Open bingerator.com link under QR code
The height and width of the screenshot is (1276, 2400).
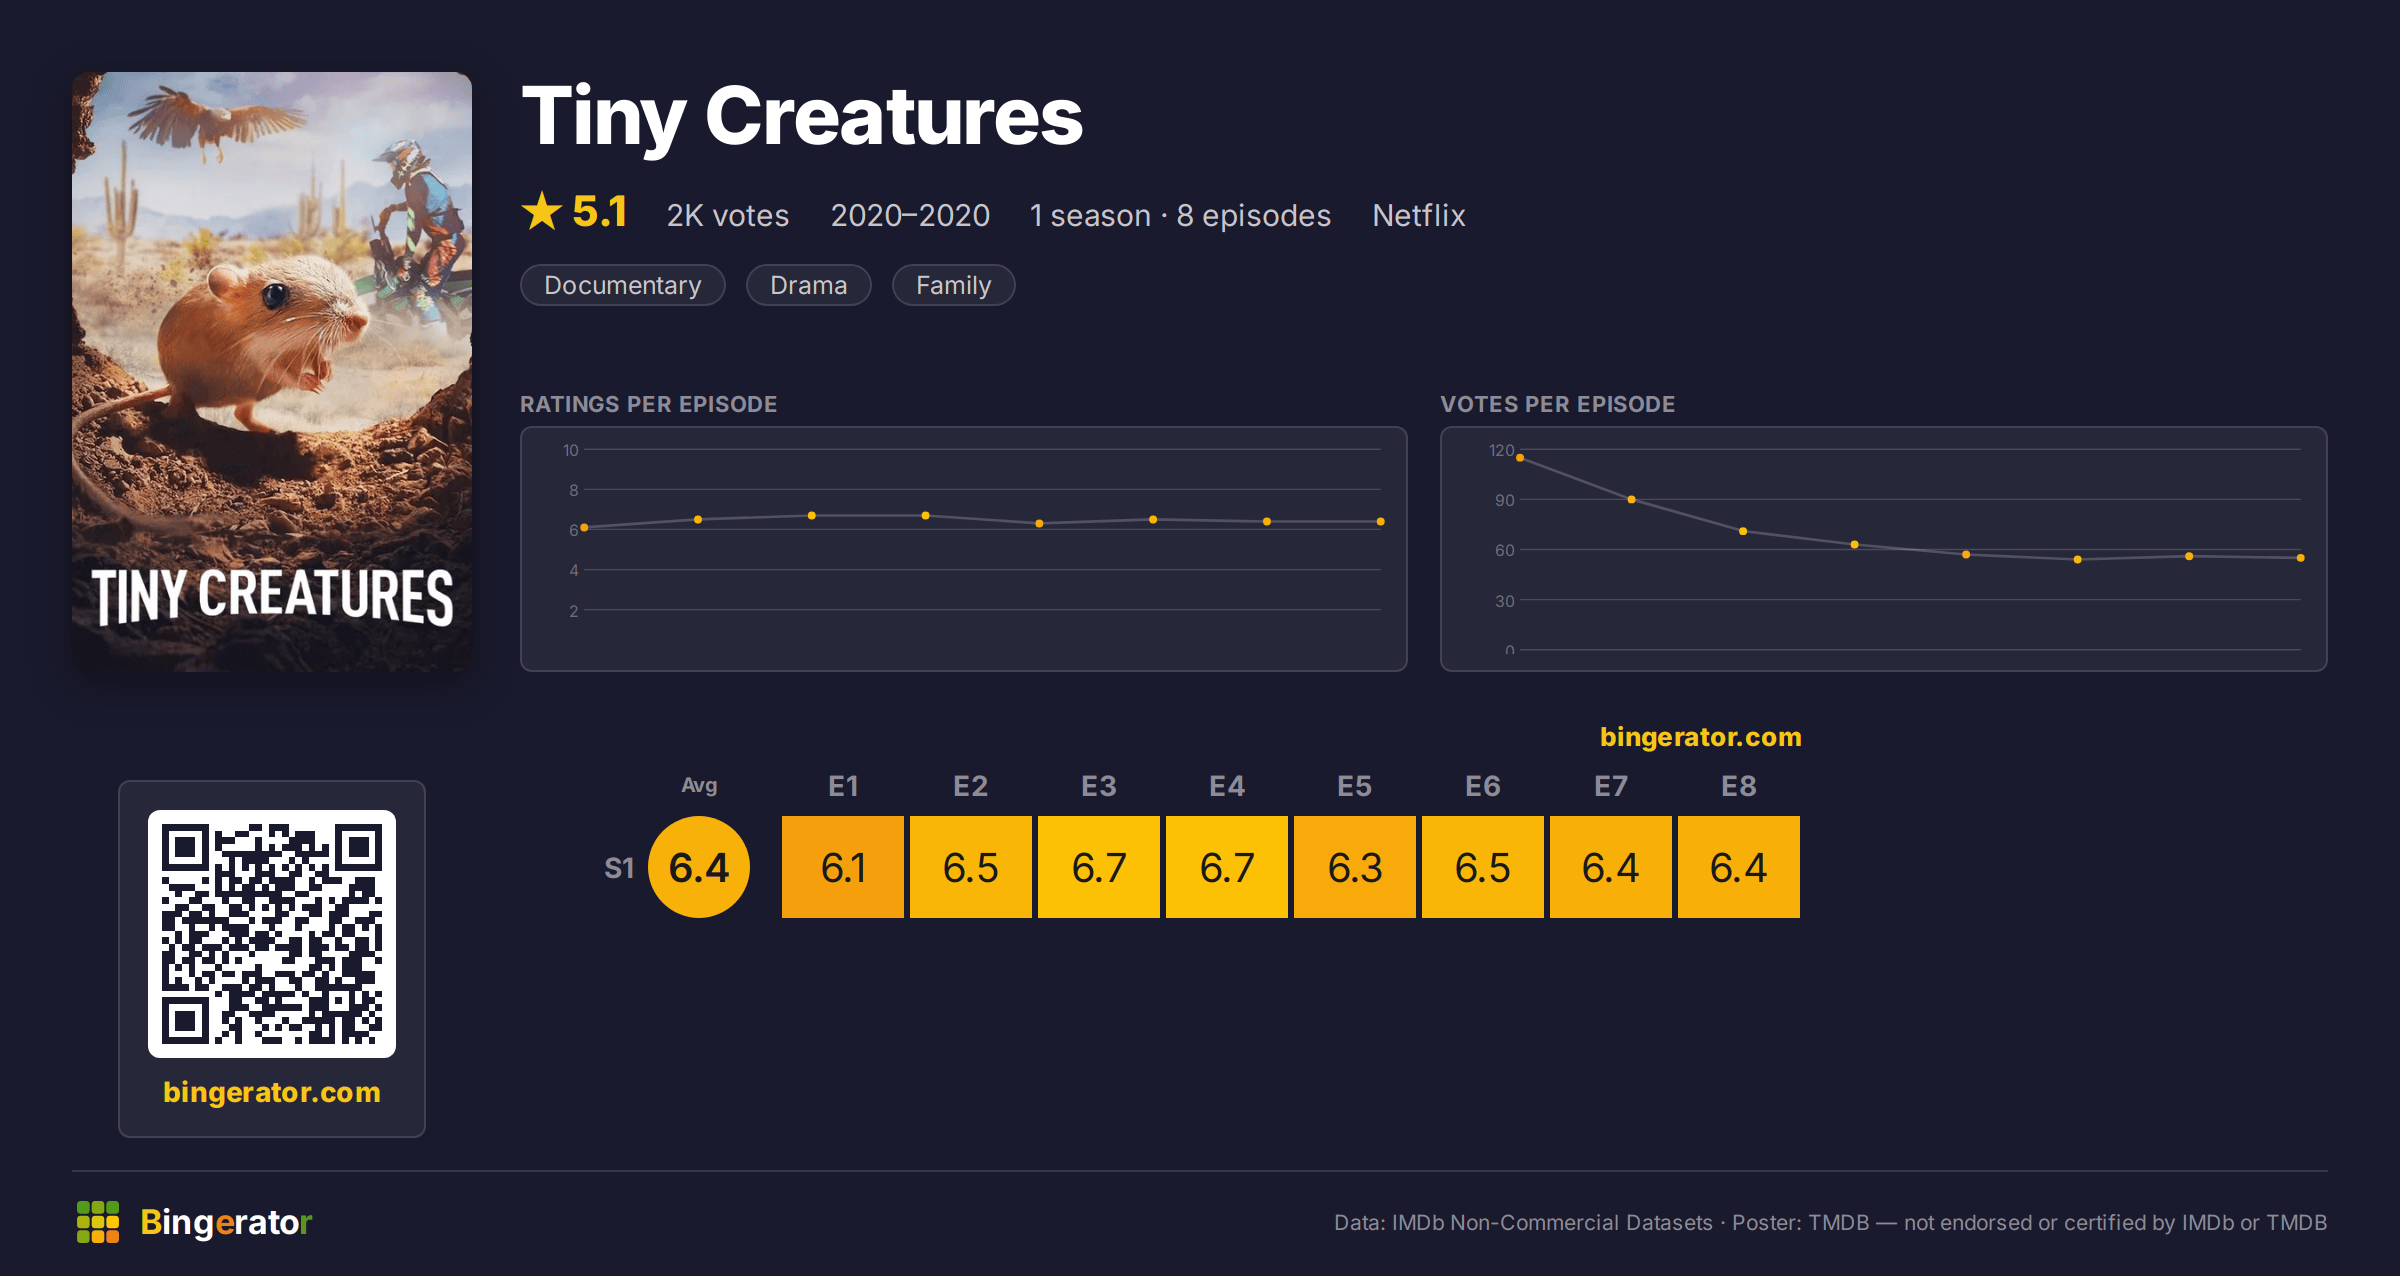pyautogui.click(x=272, y=1091)
